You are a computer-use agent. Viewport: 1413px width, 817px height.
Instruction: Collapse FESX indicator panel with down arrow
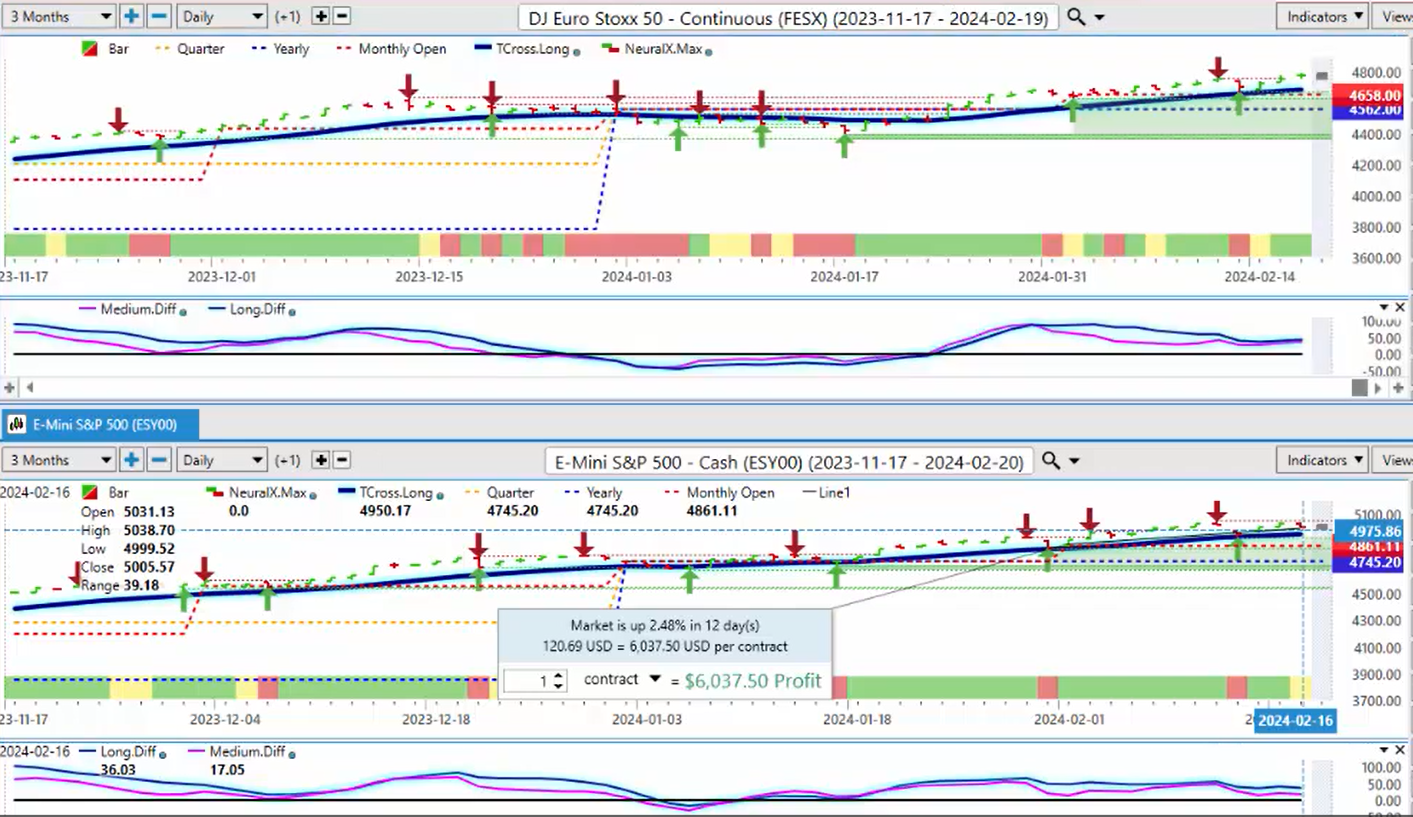[x=1384, y=308]
